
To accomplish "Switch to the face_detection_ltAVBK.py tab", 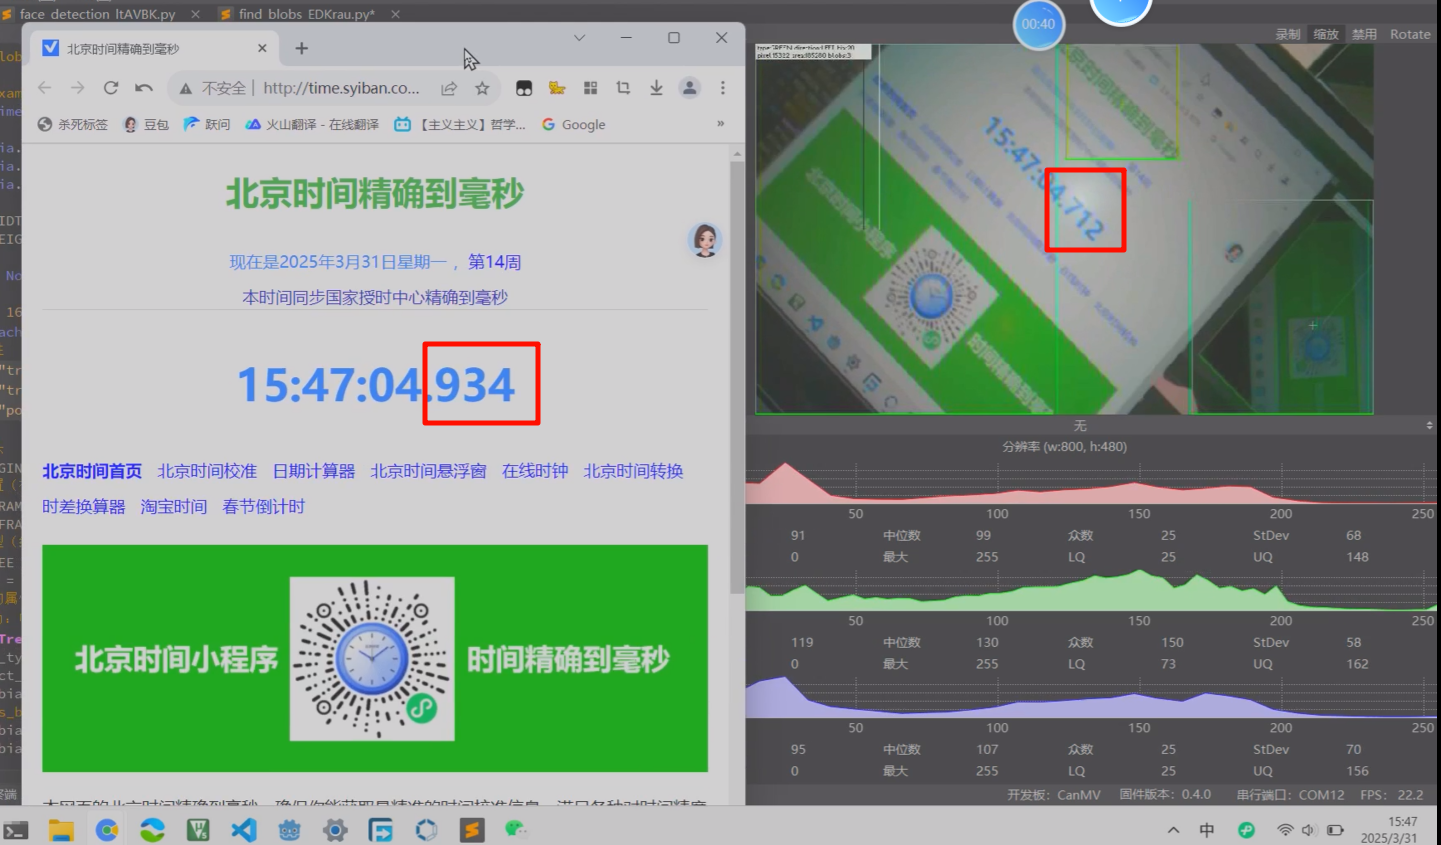I will coord(97,14).
